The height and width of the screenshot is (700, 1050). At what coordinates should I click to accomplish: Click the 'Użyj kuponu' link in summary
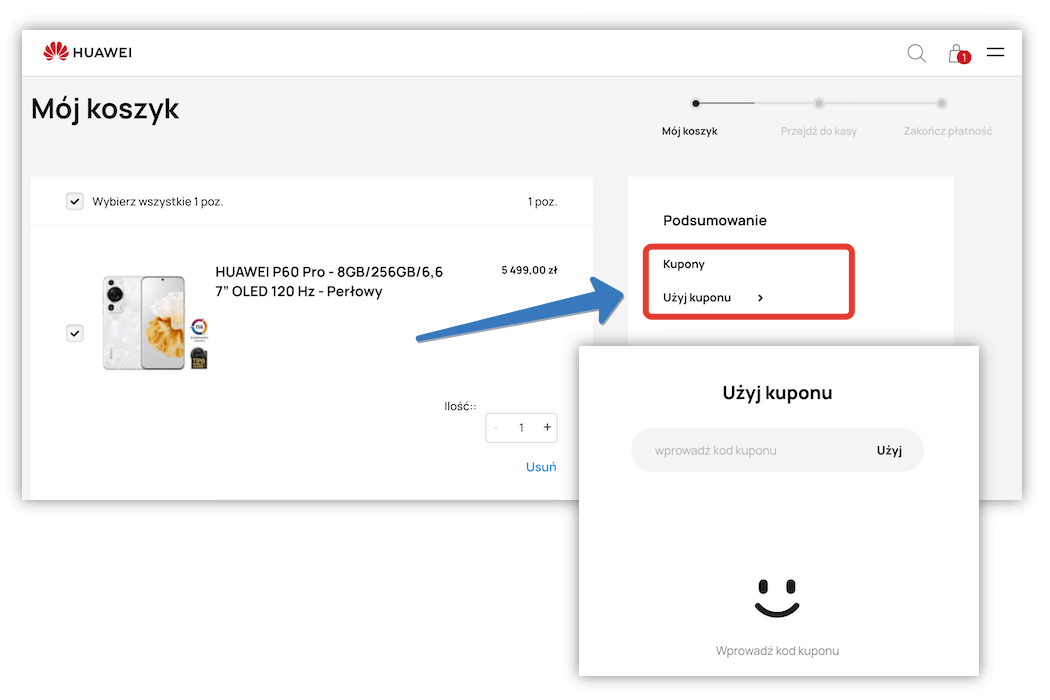(696, 297)
